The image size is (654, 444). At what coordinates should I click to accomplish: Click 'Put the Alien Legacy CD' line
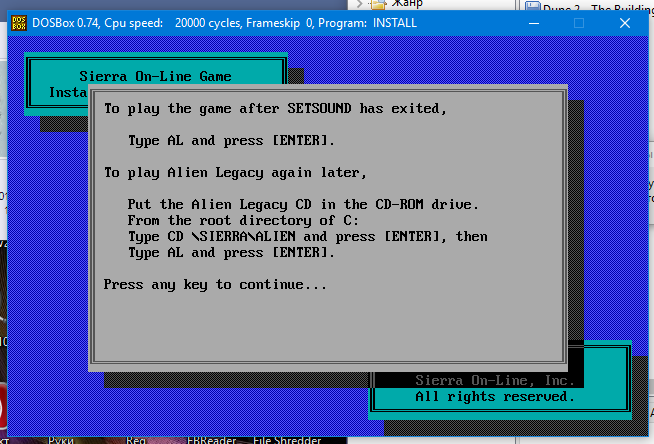point(303,205)
